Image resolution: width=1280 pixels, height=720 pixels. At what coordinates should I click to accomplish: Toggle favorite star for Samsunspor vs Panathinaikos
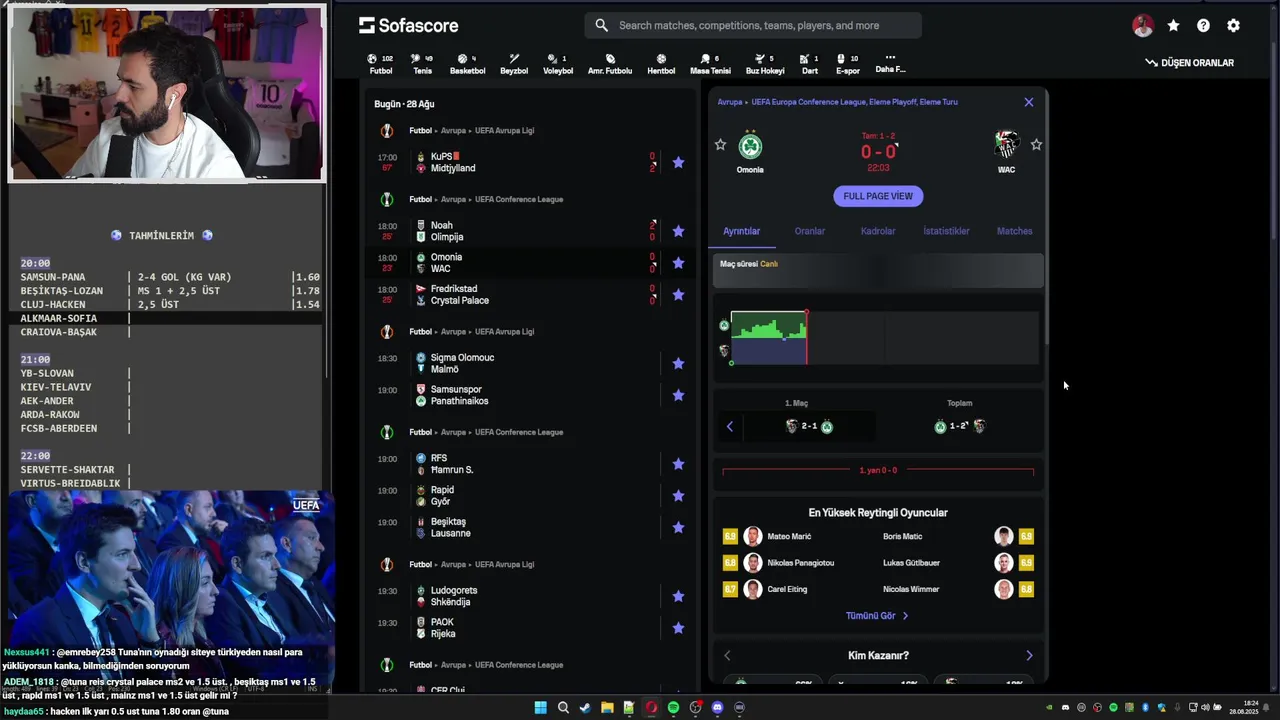point(678,395)
